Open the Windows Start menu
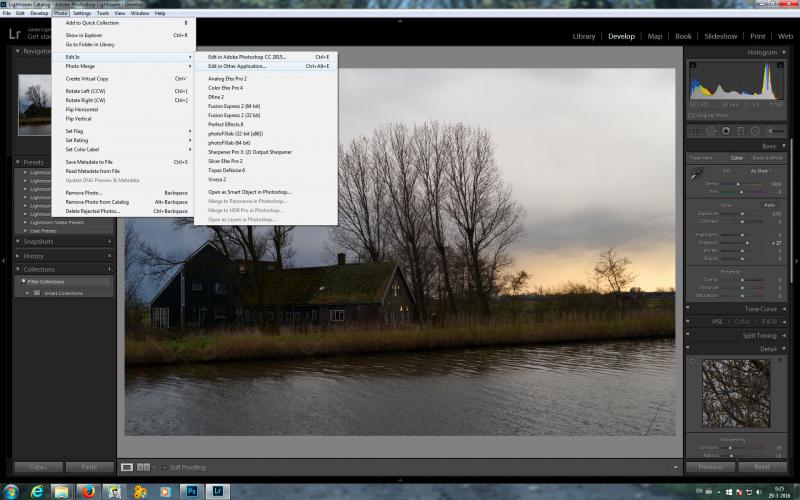Image resolution: width=800 pixels, height=500 pixels. (x=11, y=491)
